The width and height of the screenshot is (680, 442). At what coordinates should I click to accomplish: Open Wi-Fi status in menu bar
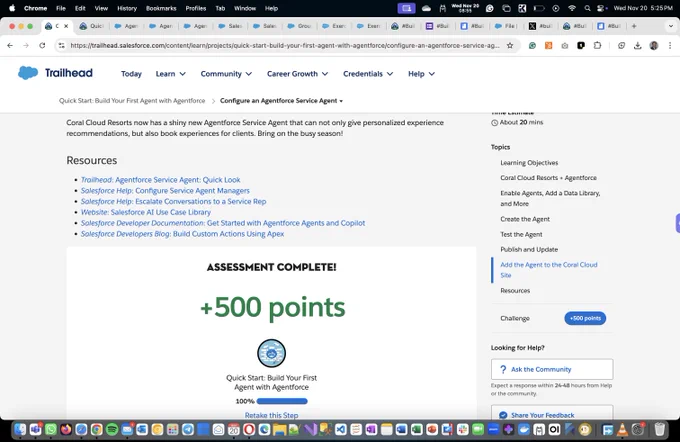572,8
